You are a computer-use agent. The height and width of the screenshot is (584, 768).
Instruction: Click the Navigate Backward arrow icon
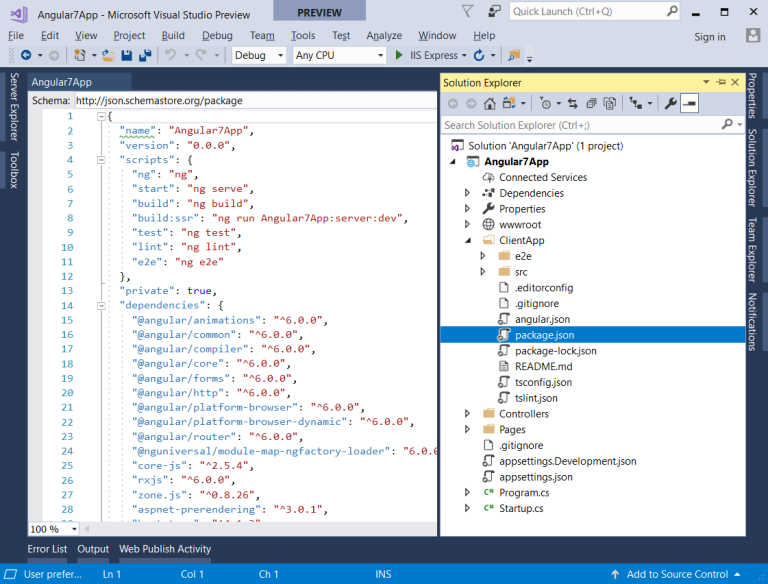(x=26, y=55)
